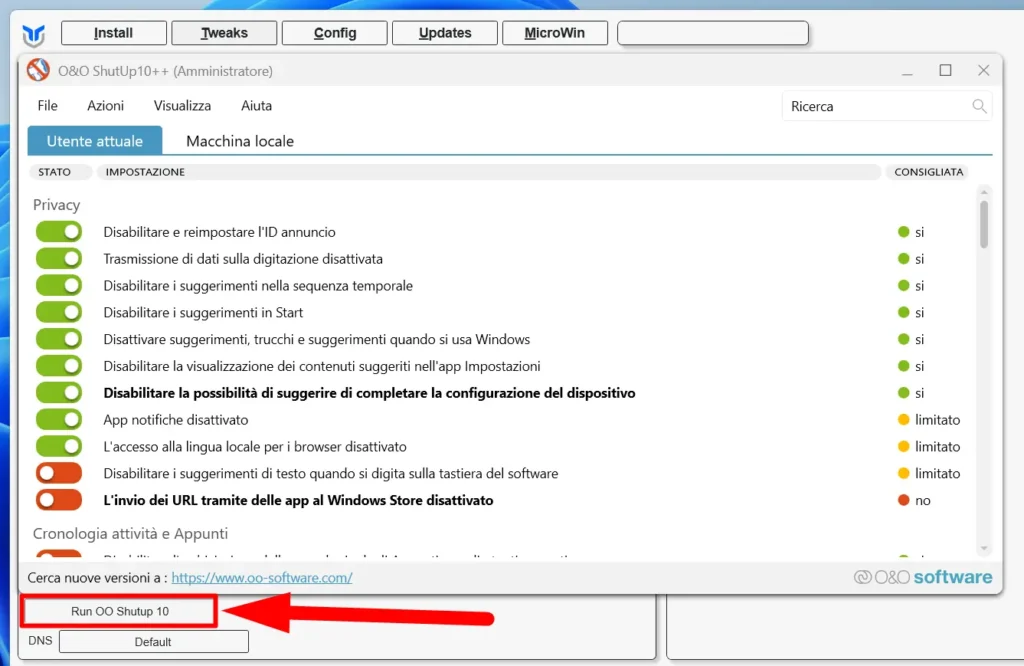Screen dimensions: 1024x666
Task: Toggle 'L'accesso alla lingua locale' switch
Action: [x=59, y=446]
